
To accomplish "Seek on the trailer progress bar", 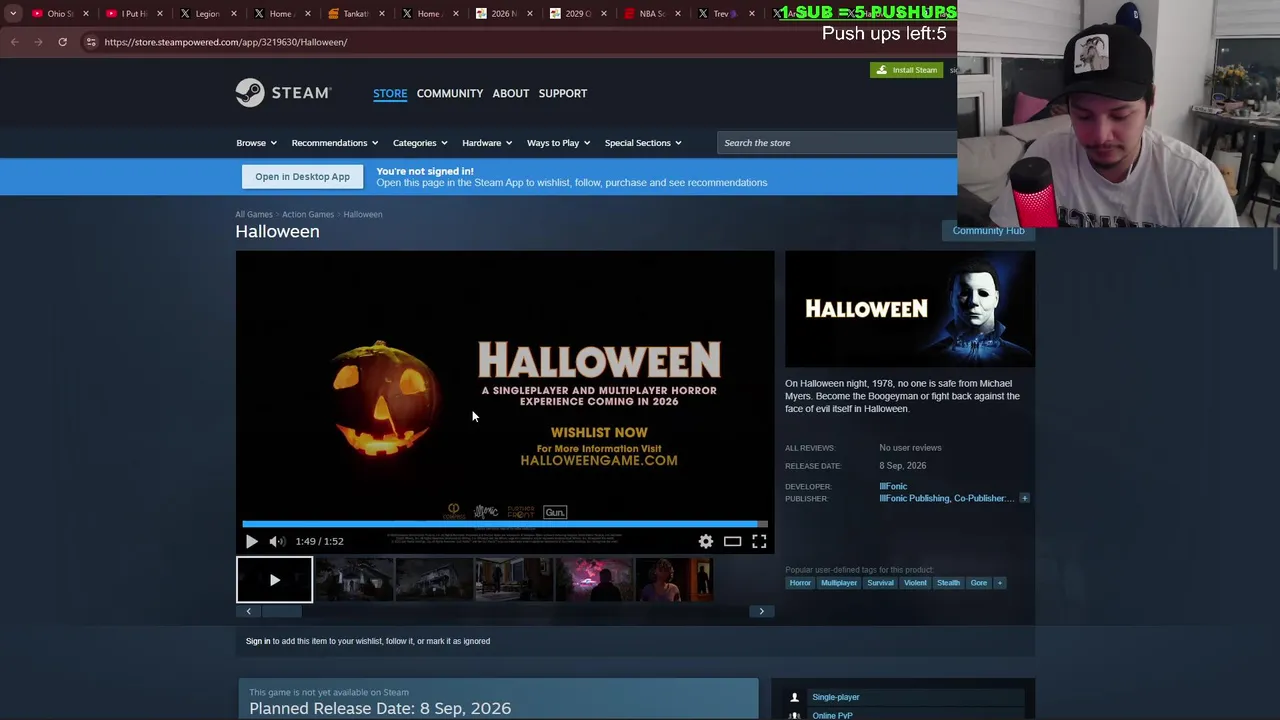I will [505, 523].
